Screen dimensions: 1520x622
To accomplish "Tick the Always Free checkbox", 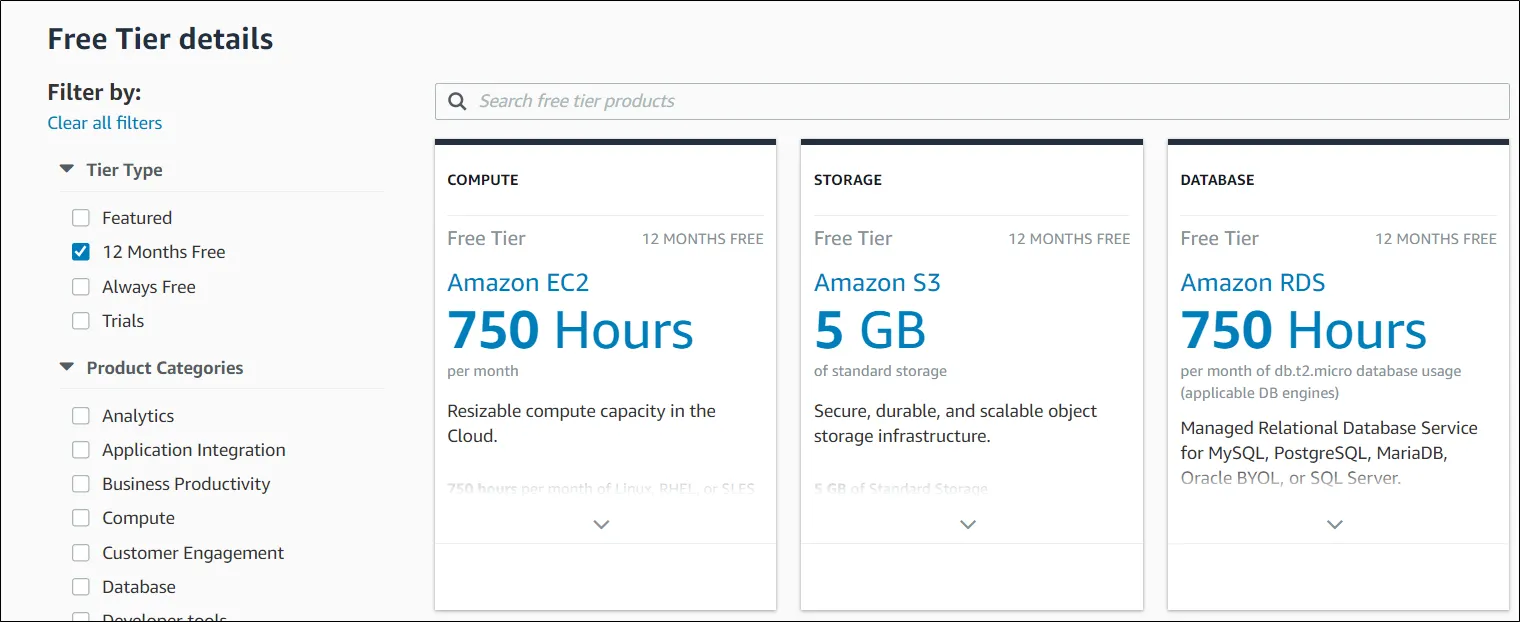I will pyautogui.click(x=81, y=287).
